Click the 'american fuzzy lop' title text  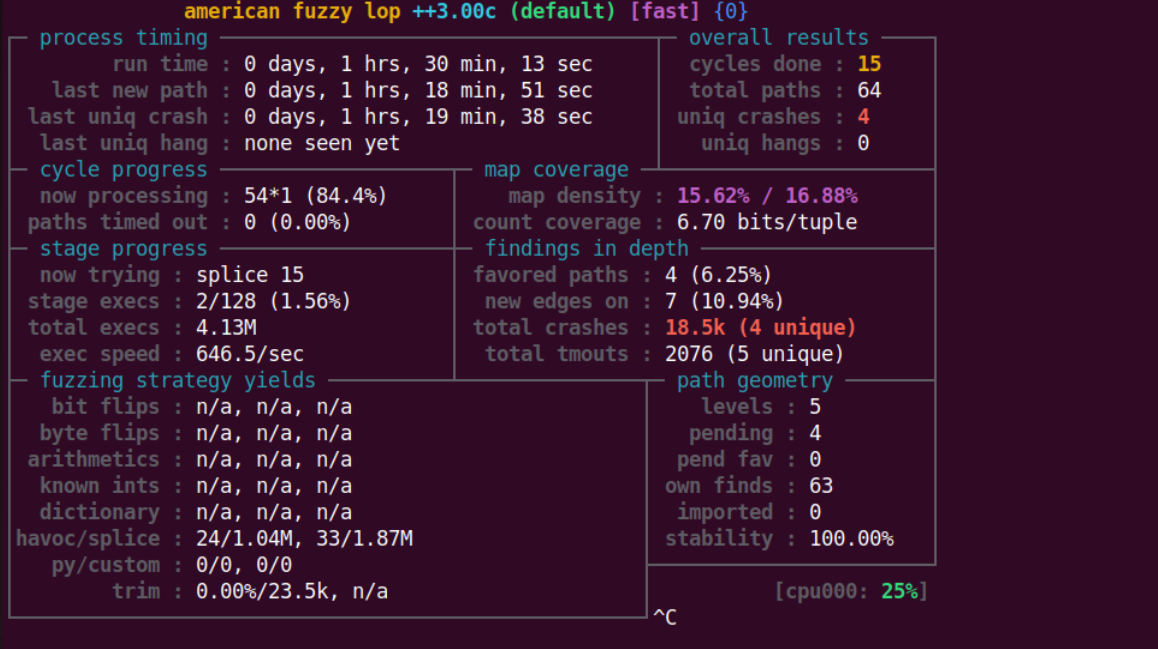[x=292, y=12]
